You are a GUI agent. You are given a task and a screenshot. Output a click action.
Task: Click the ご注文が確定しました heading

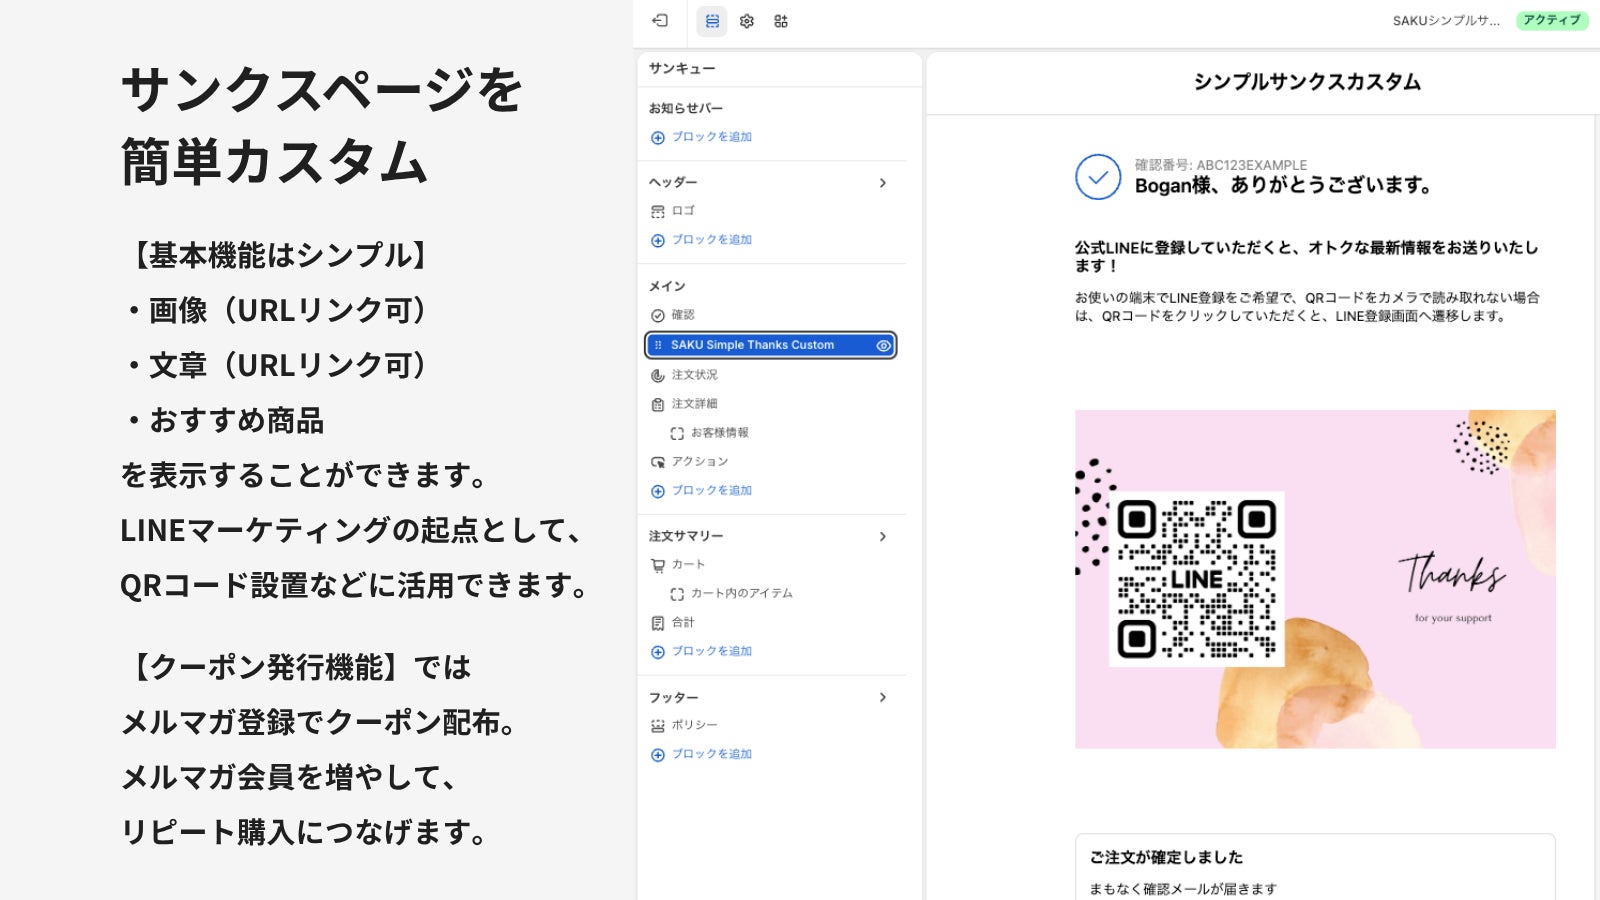point(1166,857)
